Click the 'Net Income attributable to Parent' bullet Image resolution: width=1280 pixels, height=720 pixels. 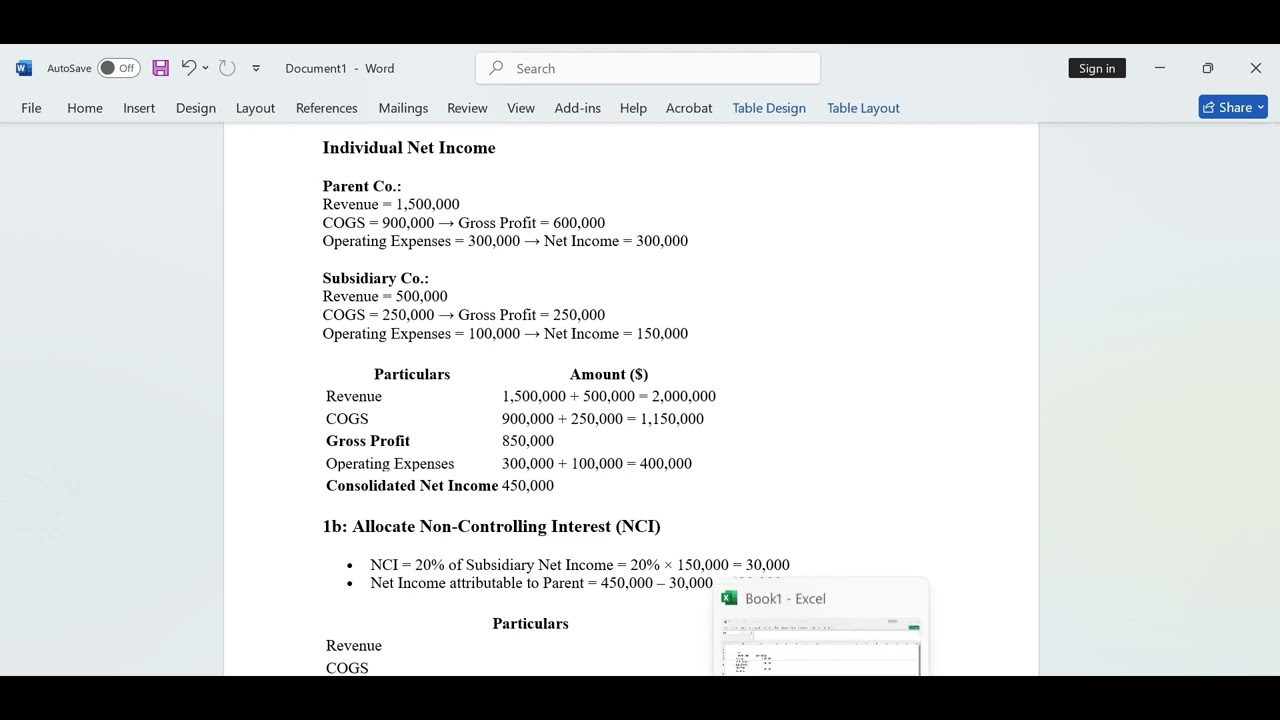point(541,583)
